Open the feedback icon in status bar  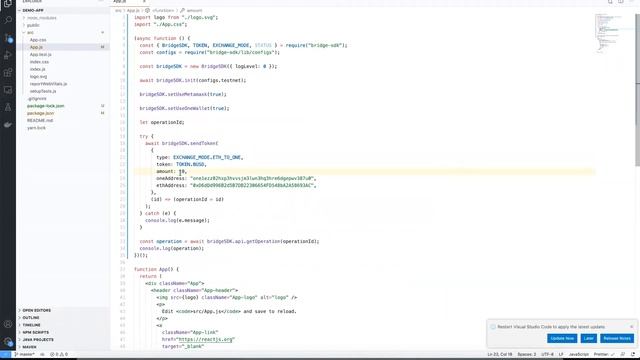[x=622, y=354]
